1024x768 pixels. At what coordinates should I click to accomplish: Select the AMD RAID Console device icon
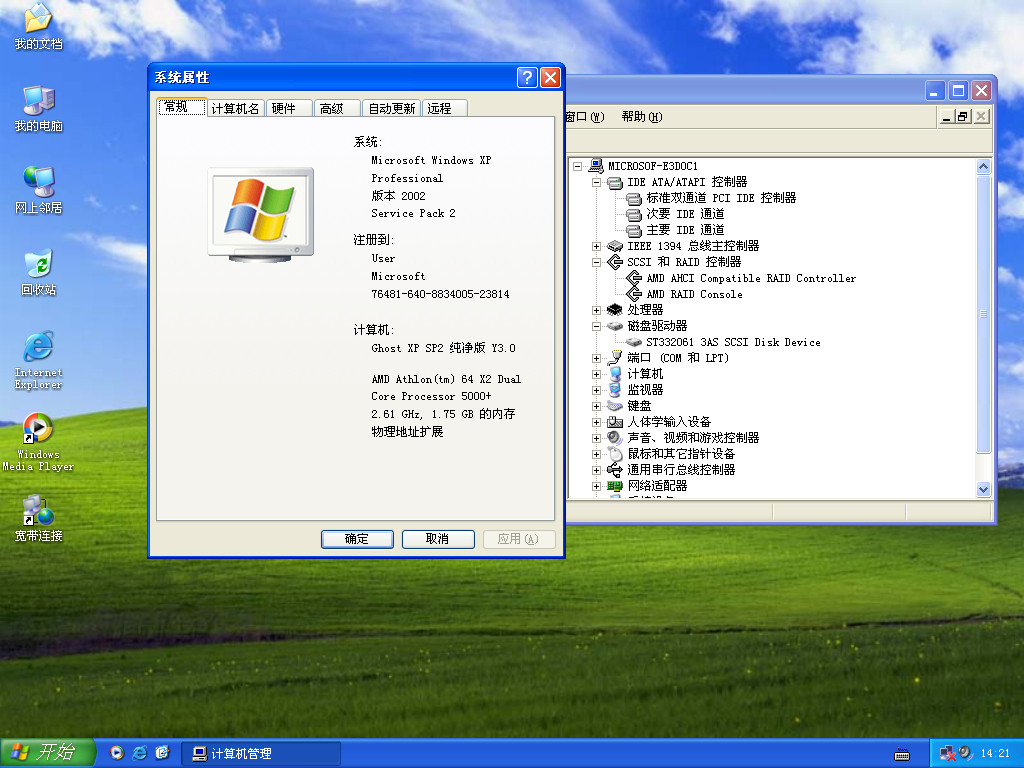(x=633, y=294)
